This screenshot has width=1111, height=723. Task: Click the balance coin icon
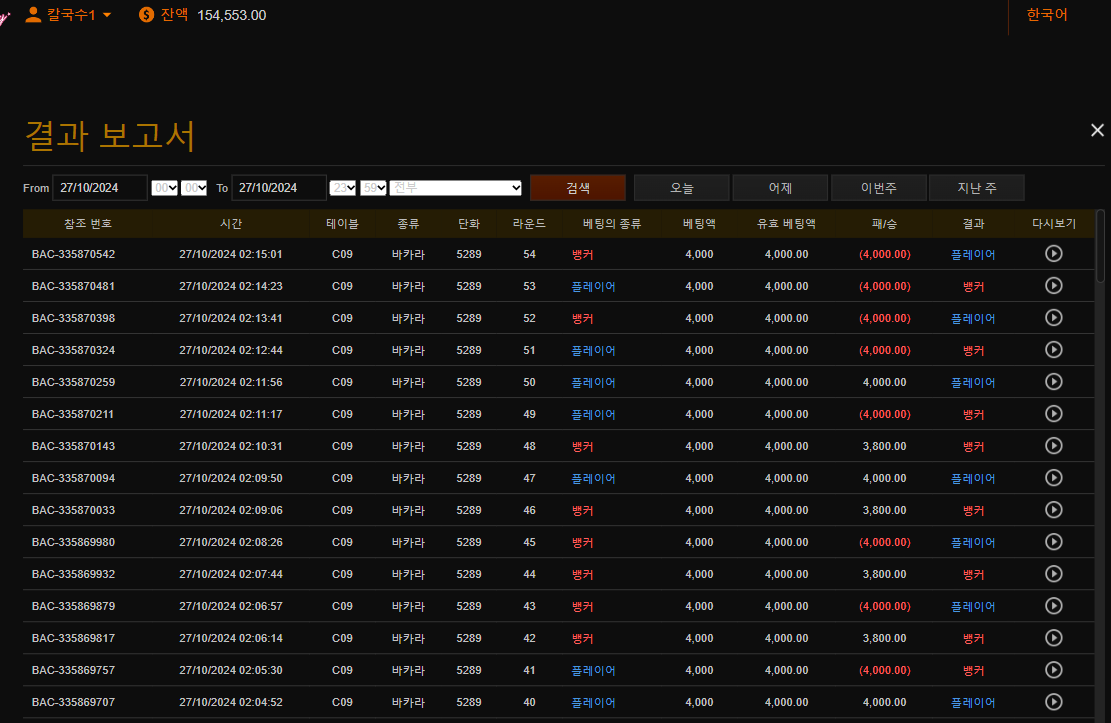[x=147, y=15]
